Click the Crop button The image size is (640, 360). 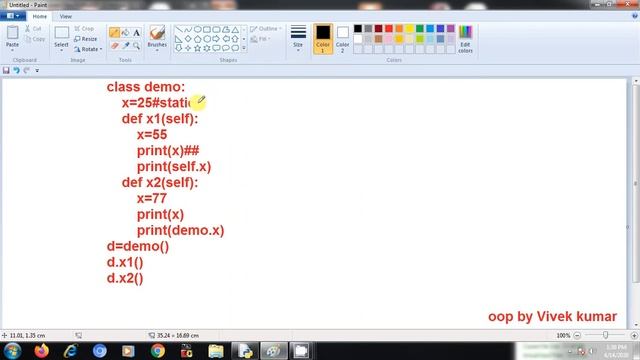84,29
